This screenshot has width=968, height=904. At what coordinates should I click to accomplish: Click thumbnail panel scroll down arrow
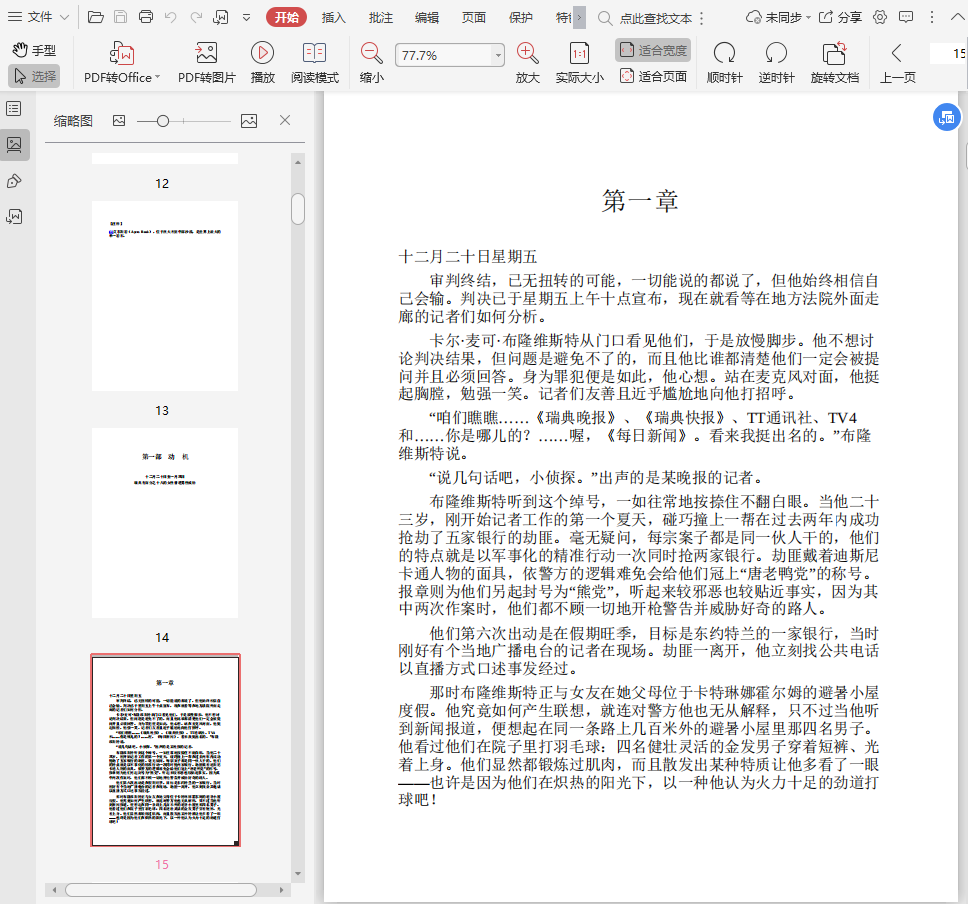(x=298, y=874)
